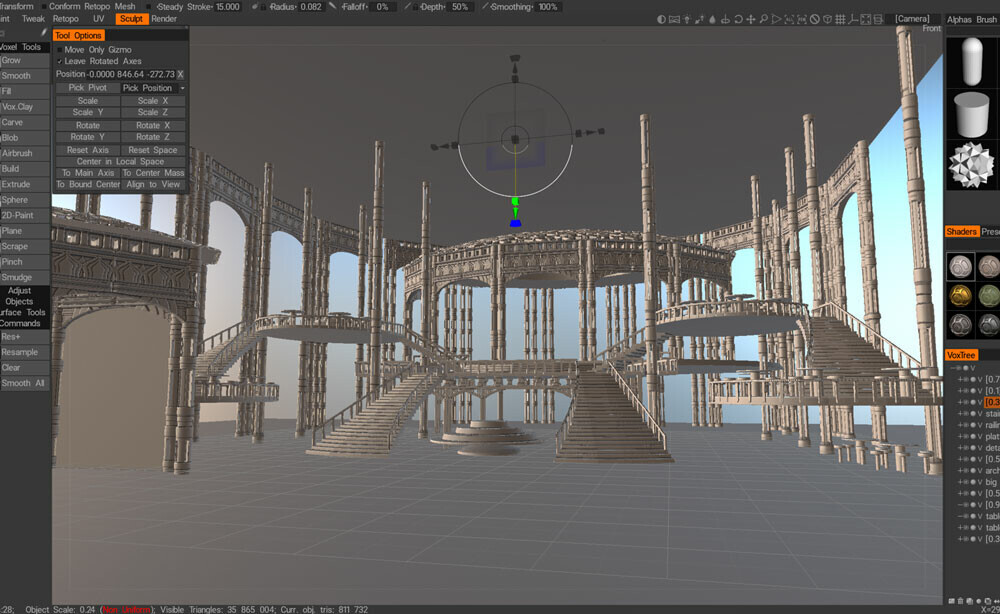Click the no-entry circle icon in the viewport toolbar
The width and height of the screenshot is (1000, 614).
814,20
